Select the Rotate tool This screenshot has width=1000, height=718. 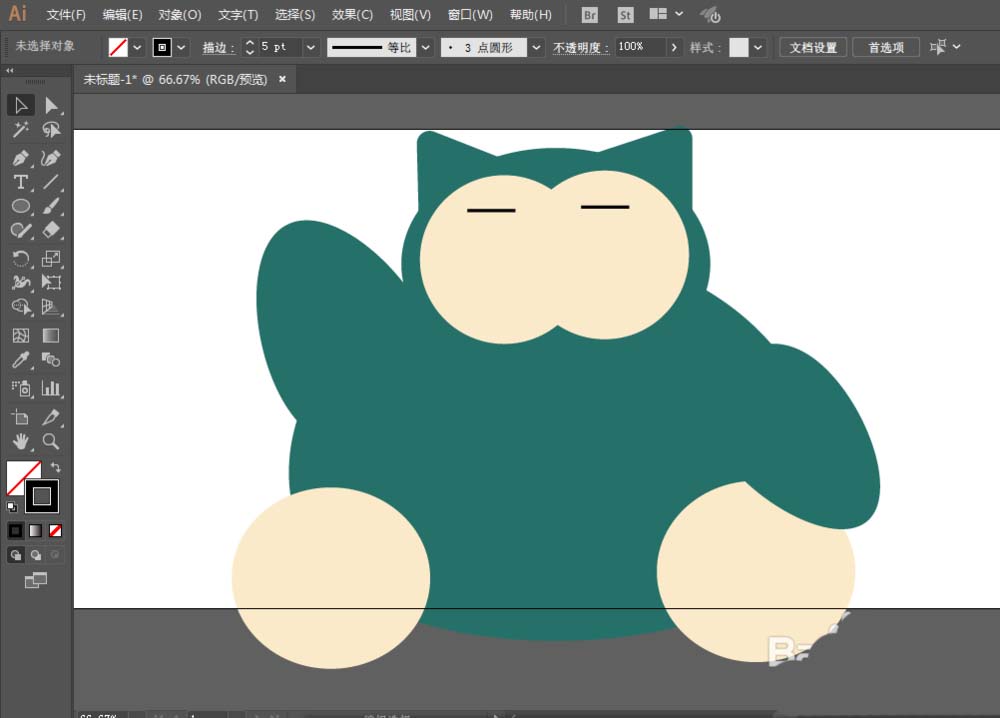[20, 258]
